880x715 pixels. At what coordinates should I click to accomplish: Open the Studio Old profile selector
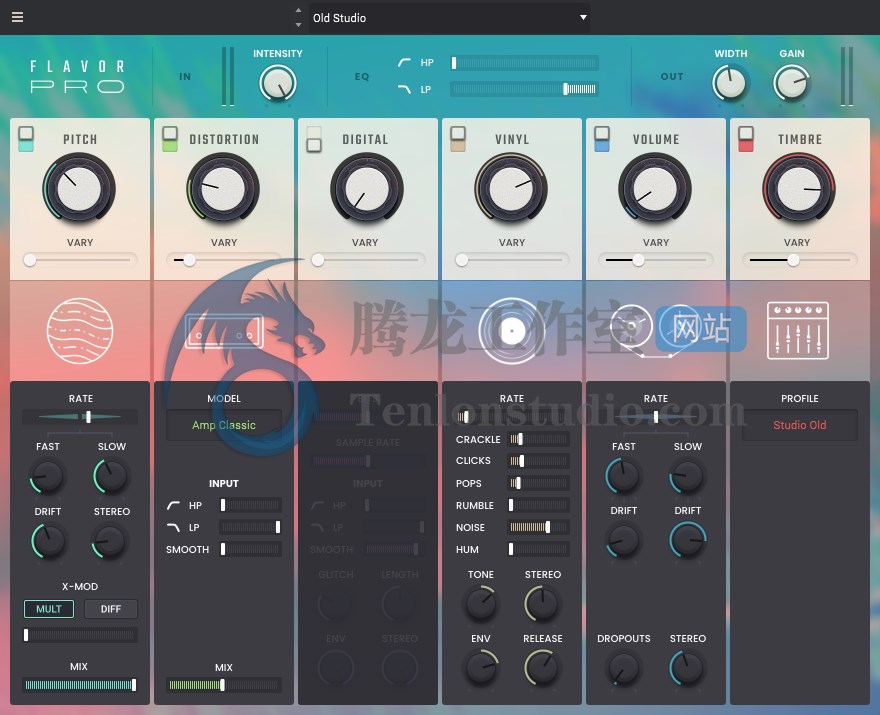(x=800, y=425)
